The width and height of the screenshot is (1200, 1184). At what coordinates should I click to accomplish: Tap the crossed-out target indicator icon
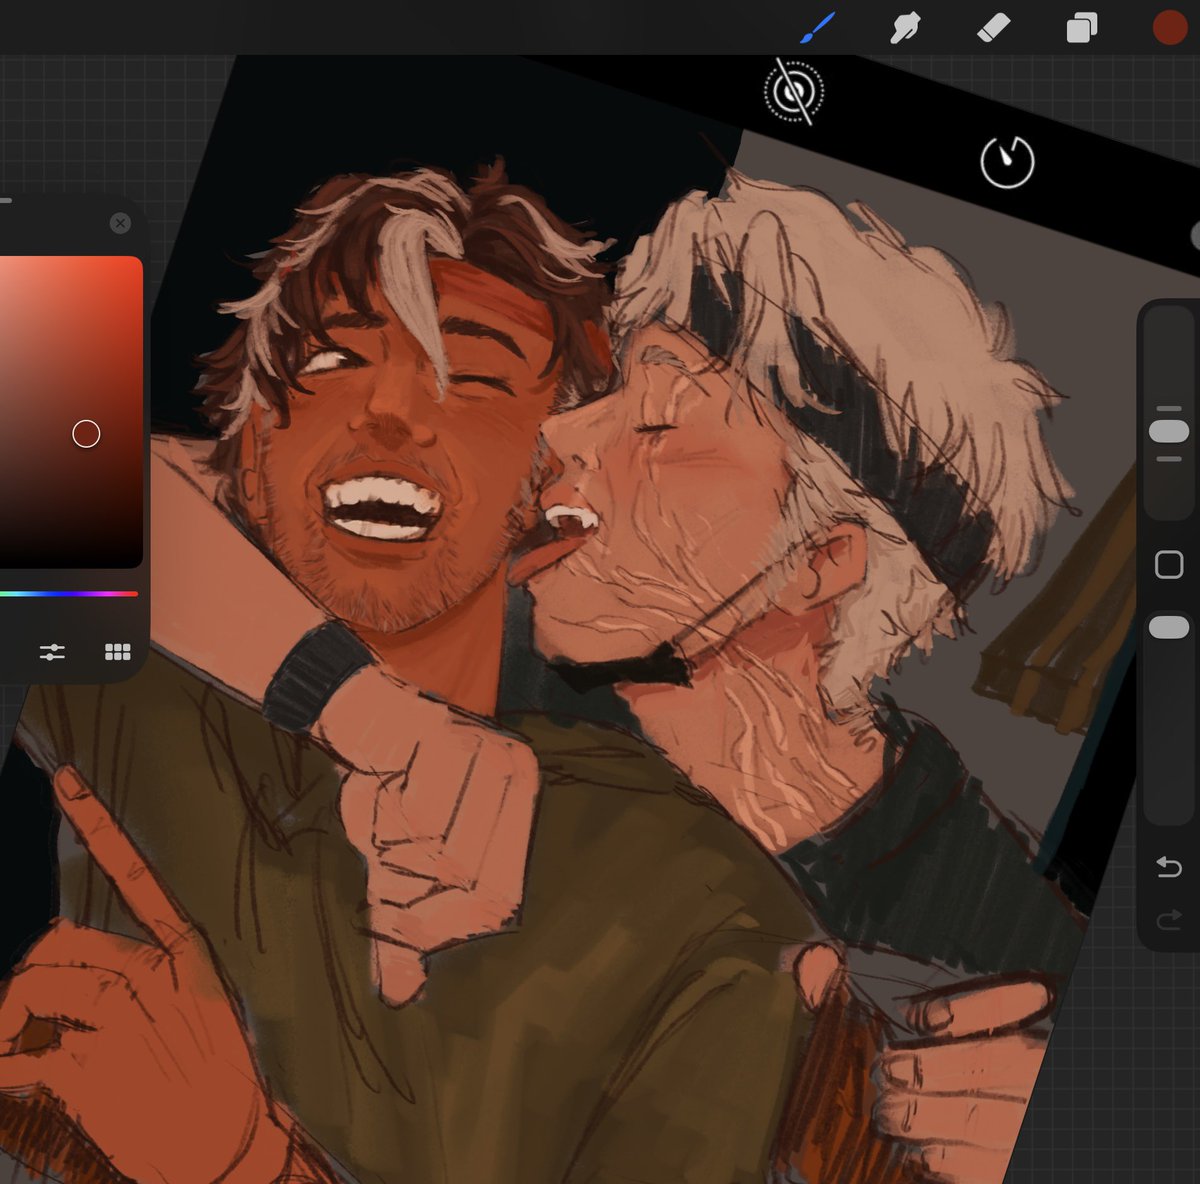[794, 92]
